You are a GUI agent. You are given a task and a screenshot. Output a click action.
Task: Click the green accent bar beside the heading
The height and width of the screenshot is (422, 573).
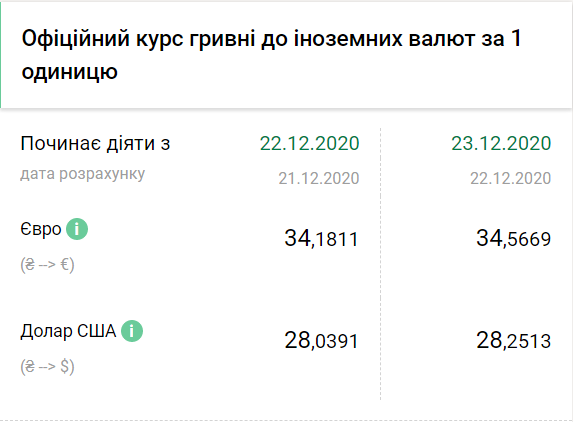click(x=1, y=55)
